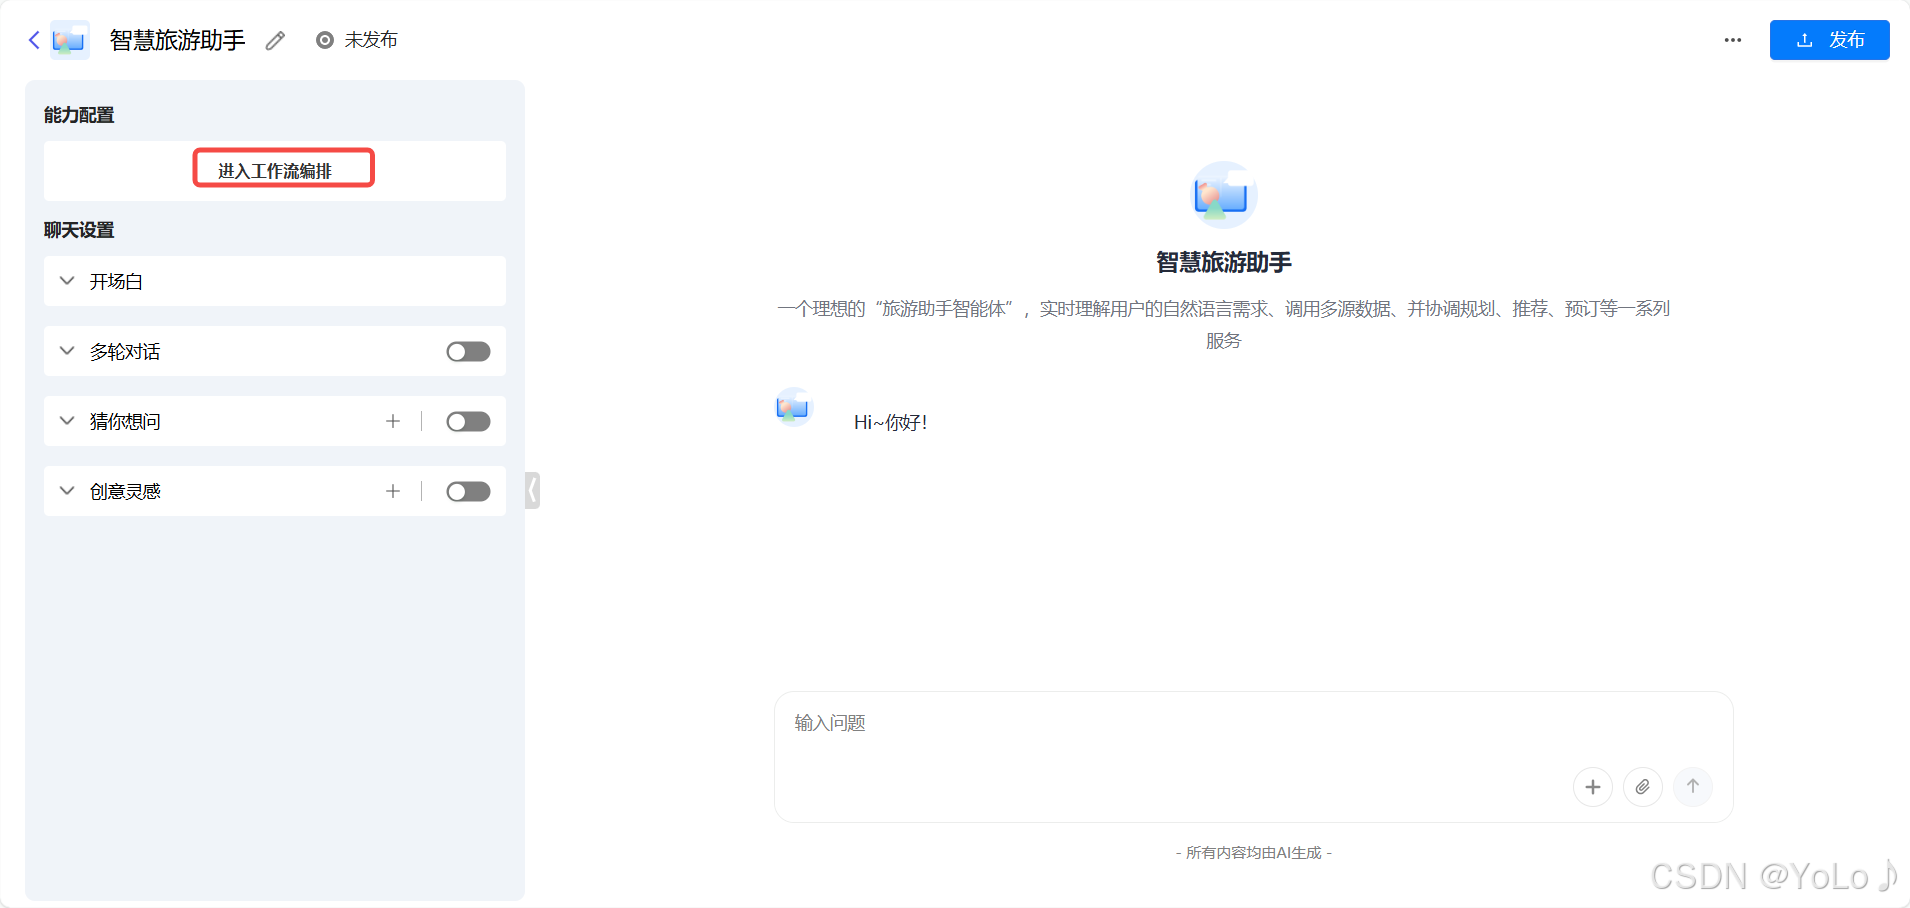Go back using the left arrow icon

tap(34, 40)
